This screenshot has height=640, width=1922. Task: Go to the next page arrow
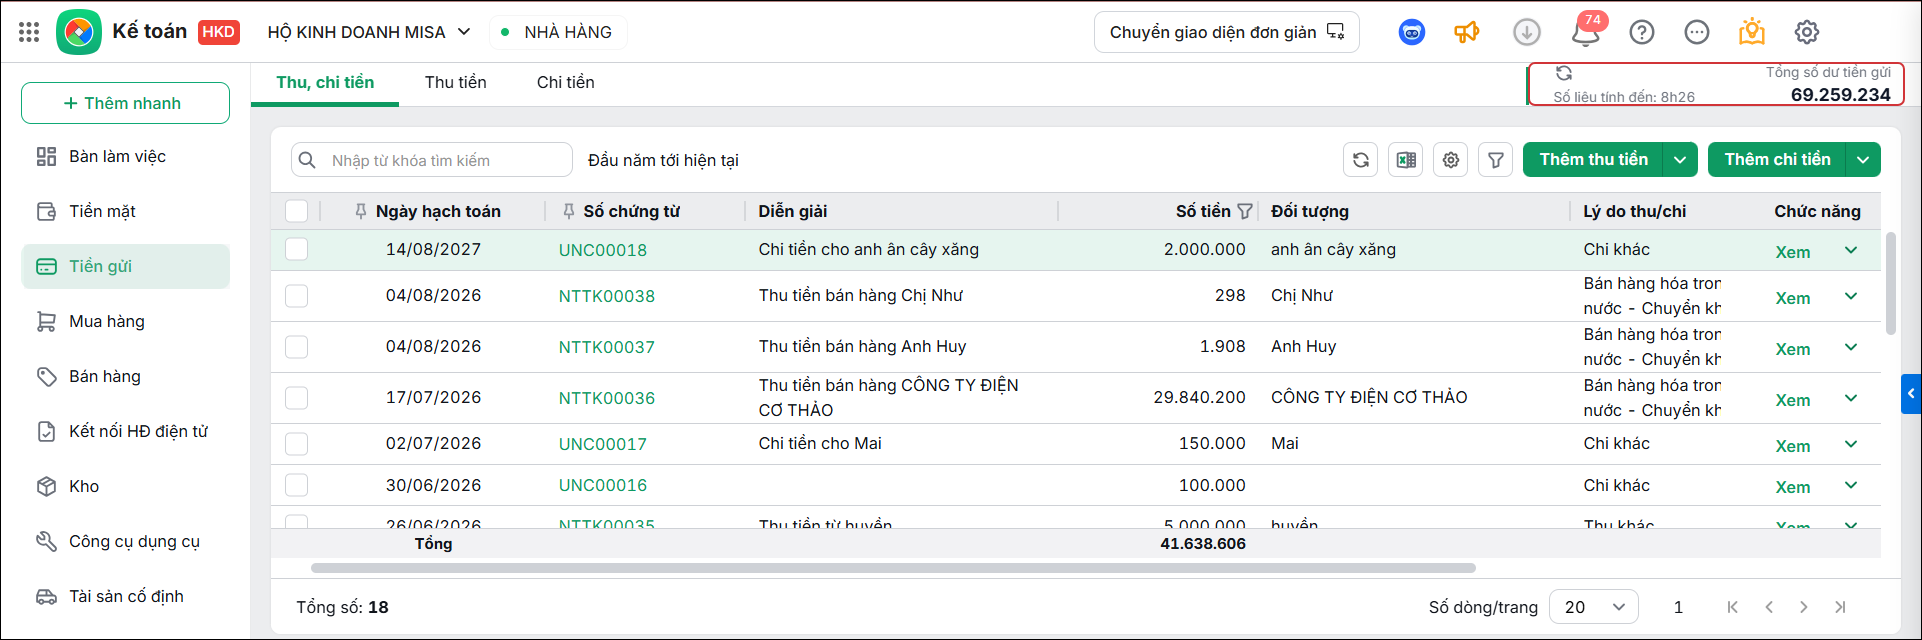click(x=1804, y=607)
